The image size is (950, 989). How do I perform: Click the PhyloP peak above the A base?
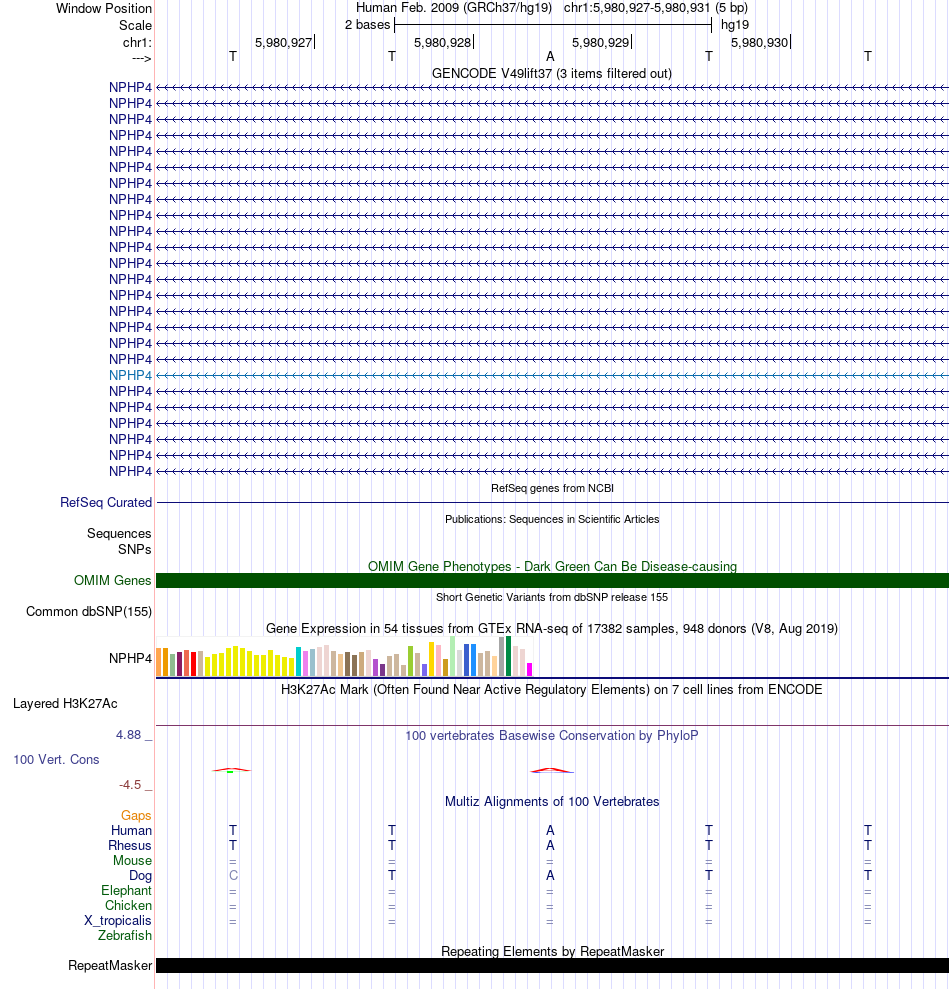click(551, 770)
